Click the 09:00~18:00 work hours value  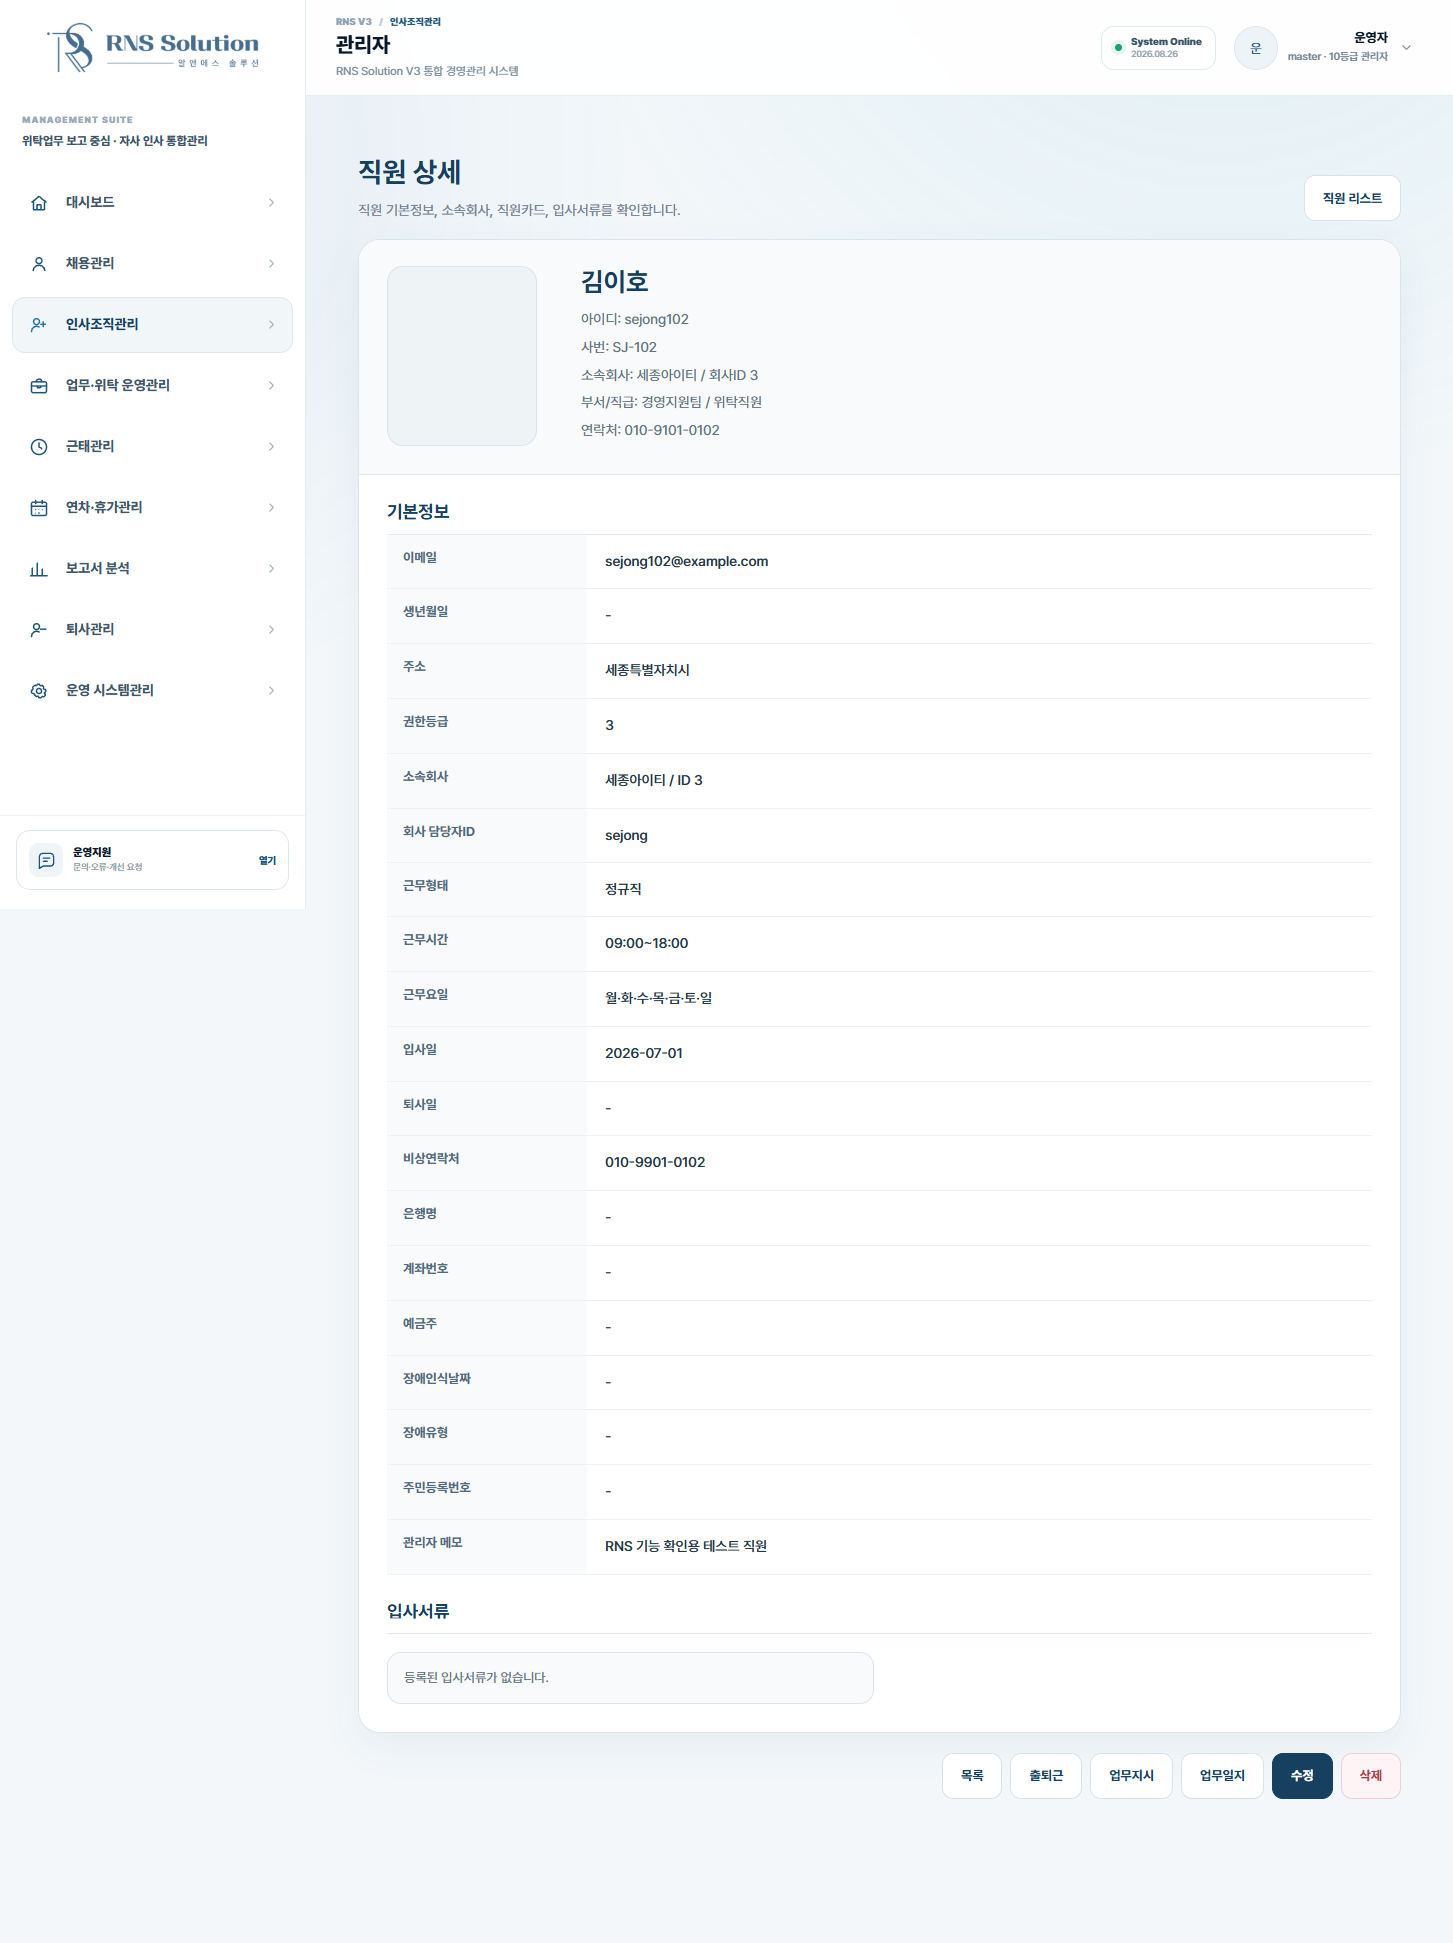click(x=647, y=944)
